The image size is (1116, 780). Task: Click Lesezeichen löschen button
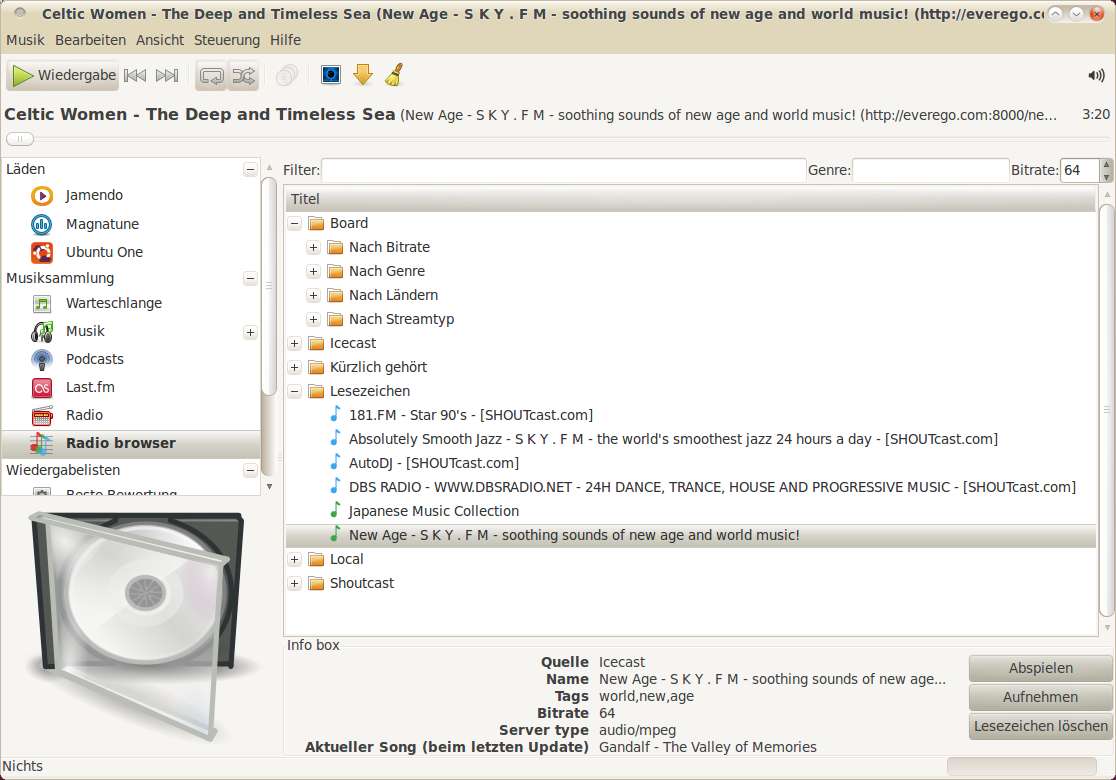[x=1041, y=727]
